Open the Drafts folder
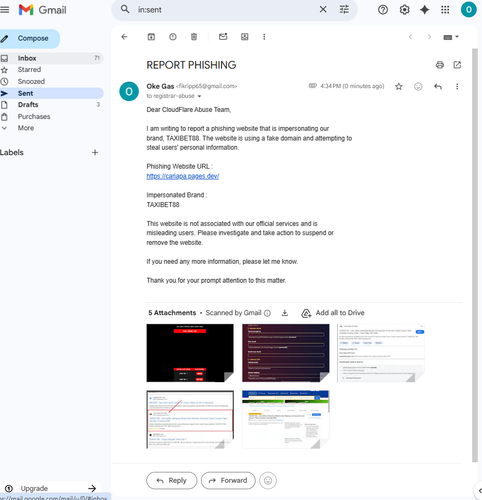 click(51, 105)
